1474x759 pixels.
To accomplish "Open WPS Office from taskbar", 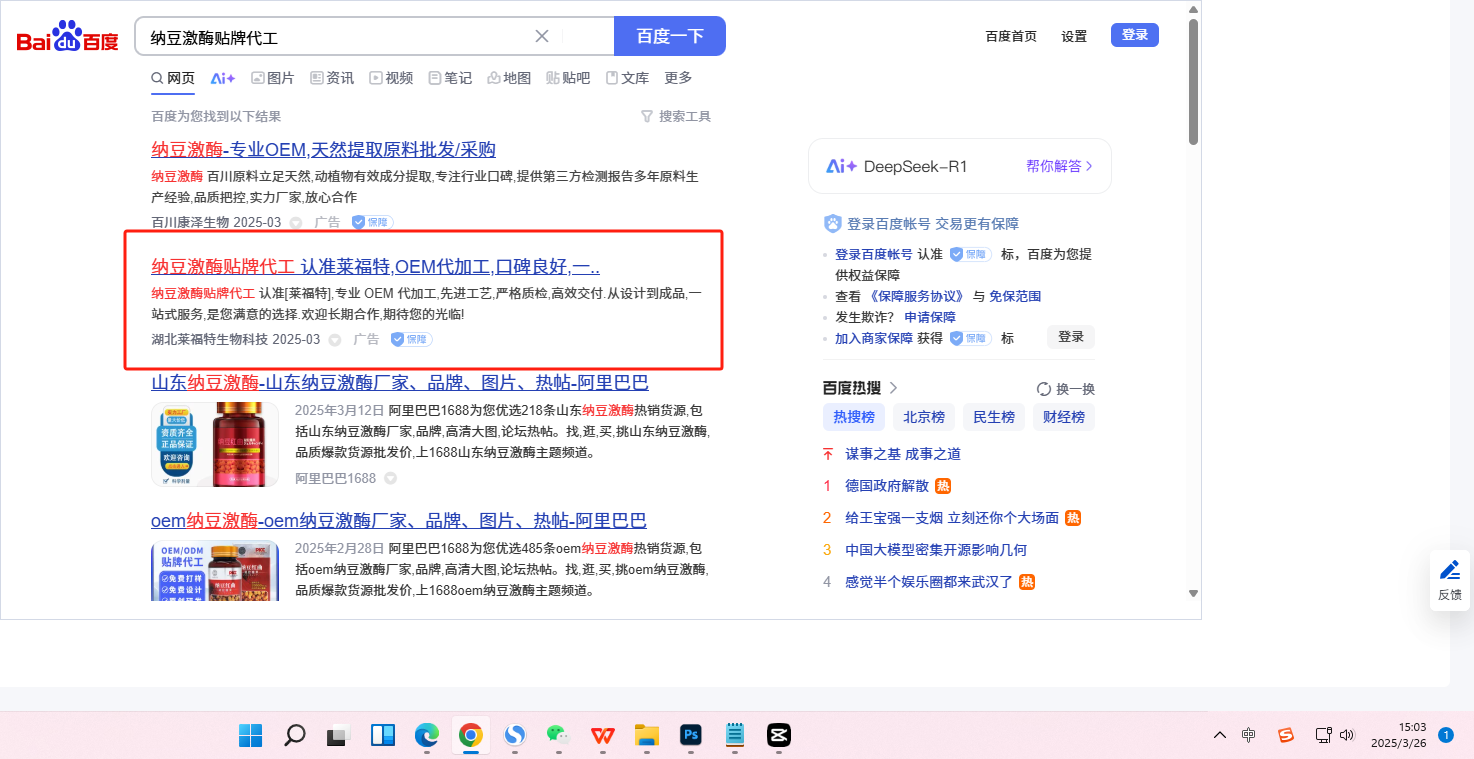I will point(603,736).
